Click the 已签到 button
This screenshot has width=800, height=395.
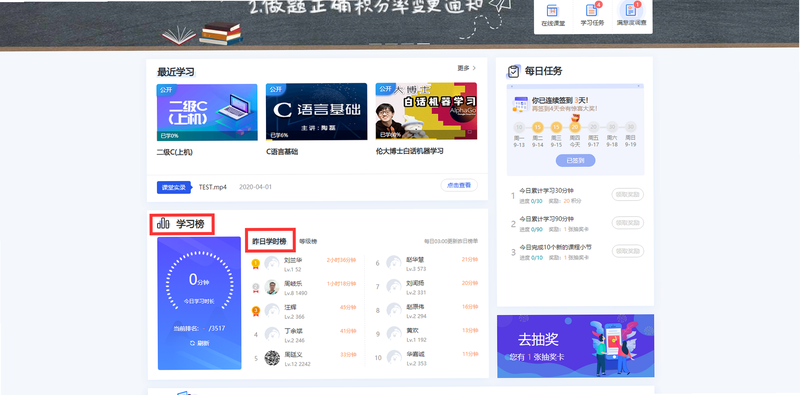575,160
